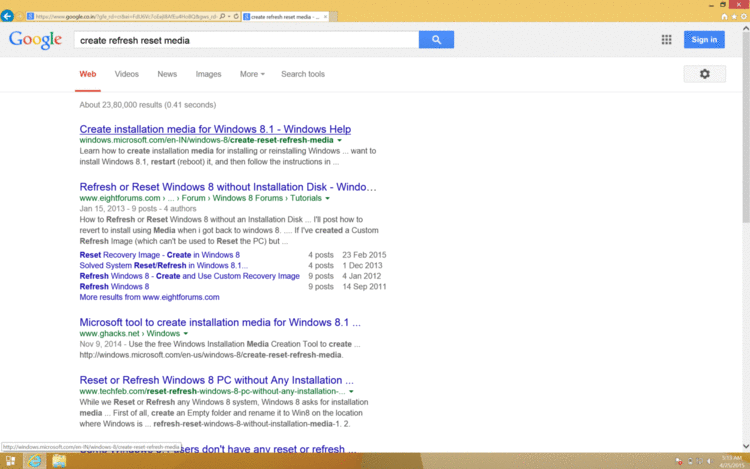Click the Sign in button
The width and height of the screenshot is (750, 469).
click(704, 40)
